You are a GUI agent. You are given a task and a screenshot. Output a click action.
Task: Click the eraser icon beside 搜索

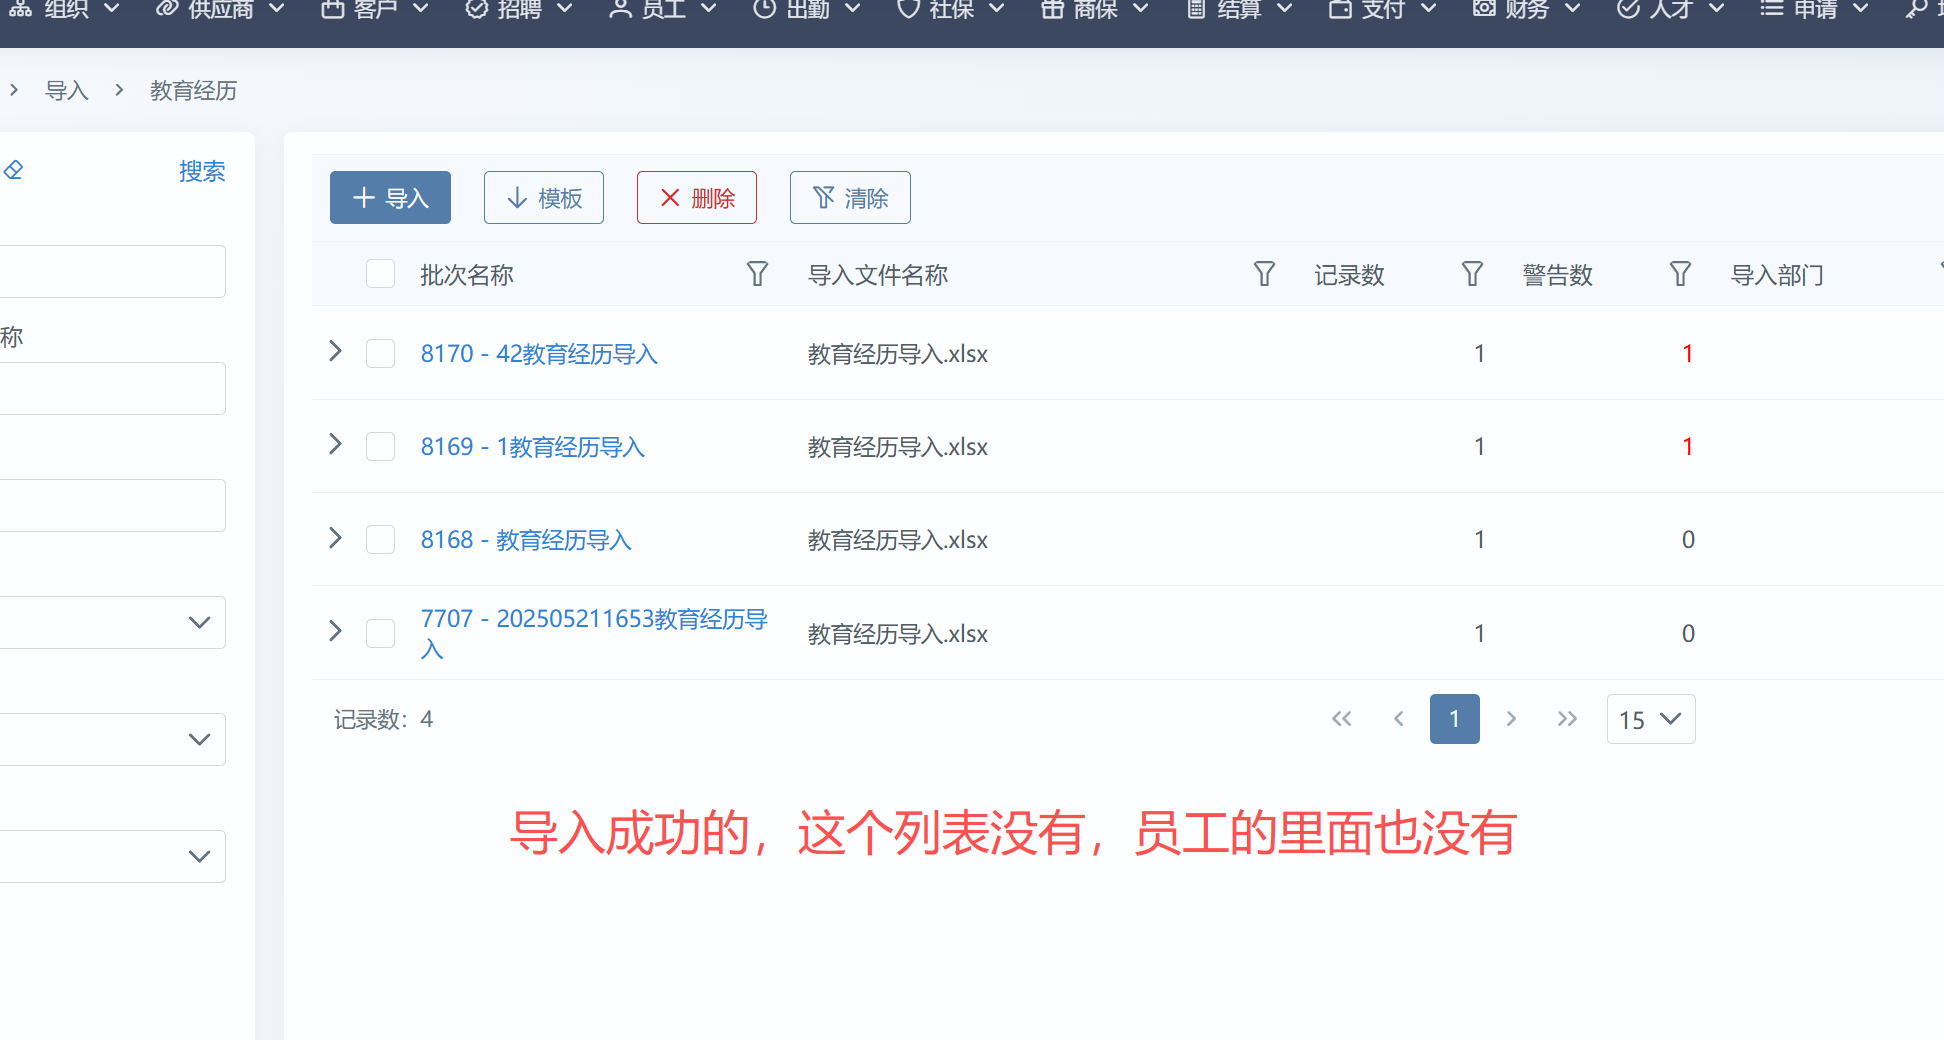(13, 171)
